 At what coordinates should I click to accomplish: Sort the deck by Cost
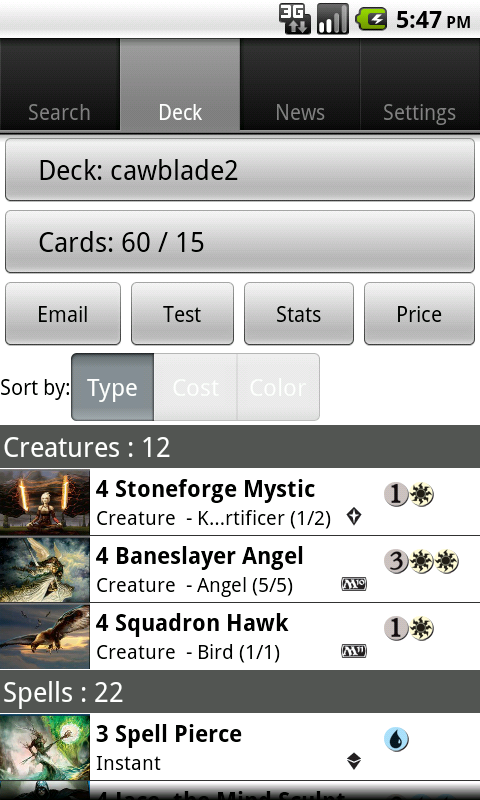point(195,387)
